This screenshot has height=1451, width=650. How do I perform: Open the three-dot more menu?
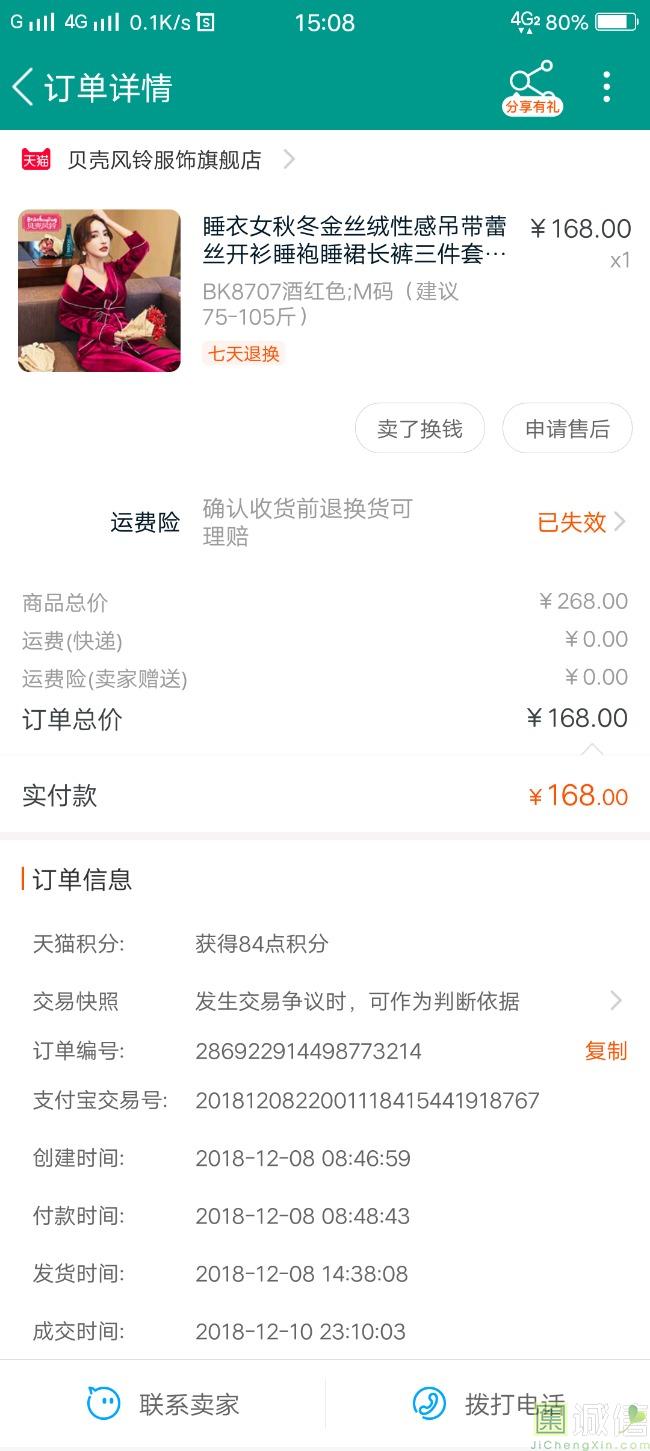[x=606, y=87]
